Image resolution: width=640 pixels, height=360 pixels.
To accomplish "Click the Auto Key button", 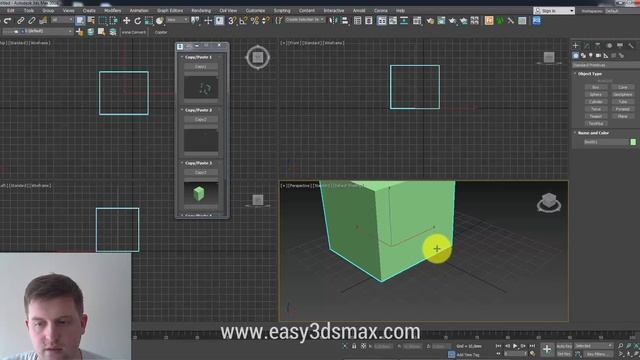I will point(564,346).
